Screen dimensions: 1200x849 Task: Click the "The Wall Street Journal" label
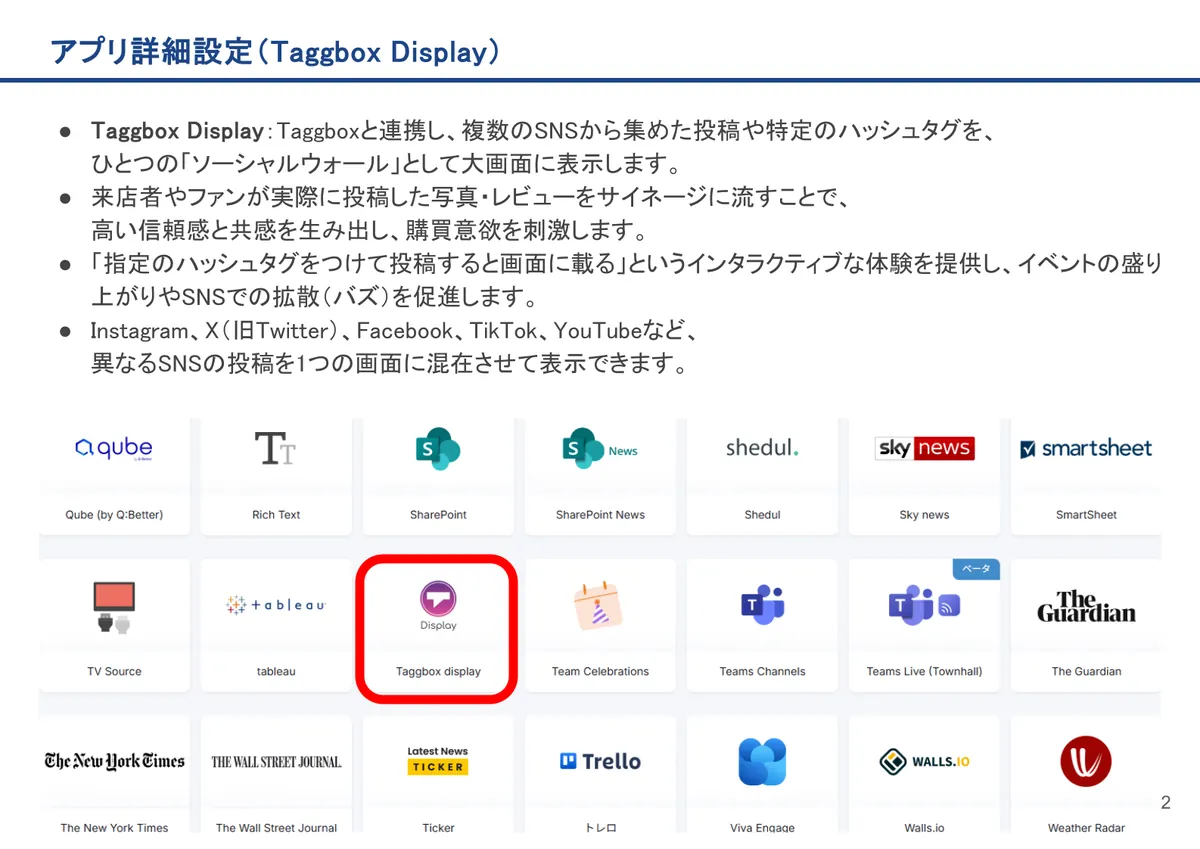(276, 828)
